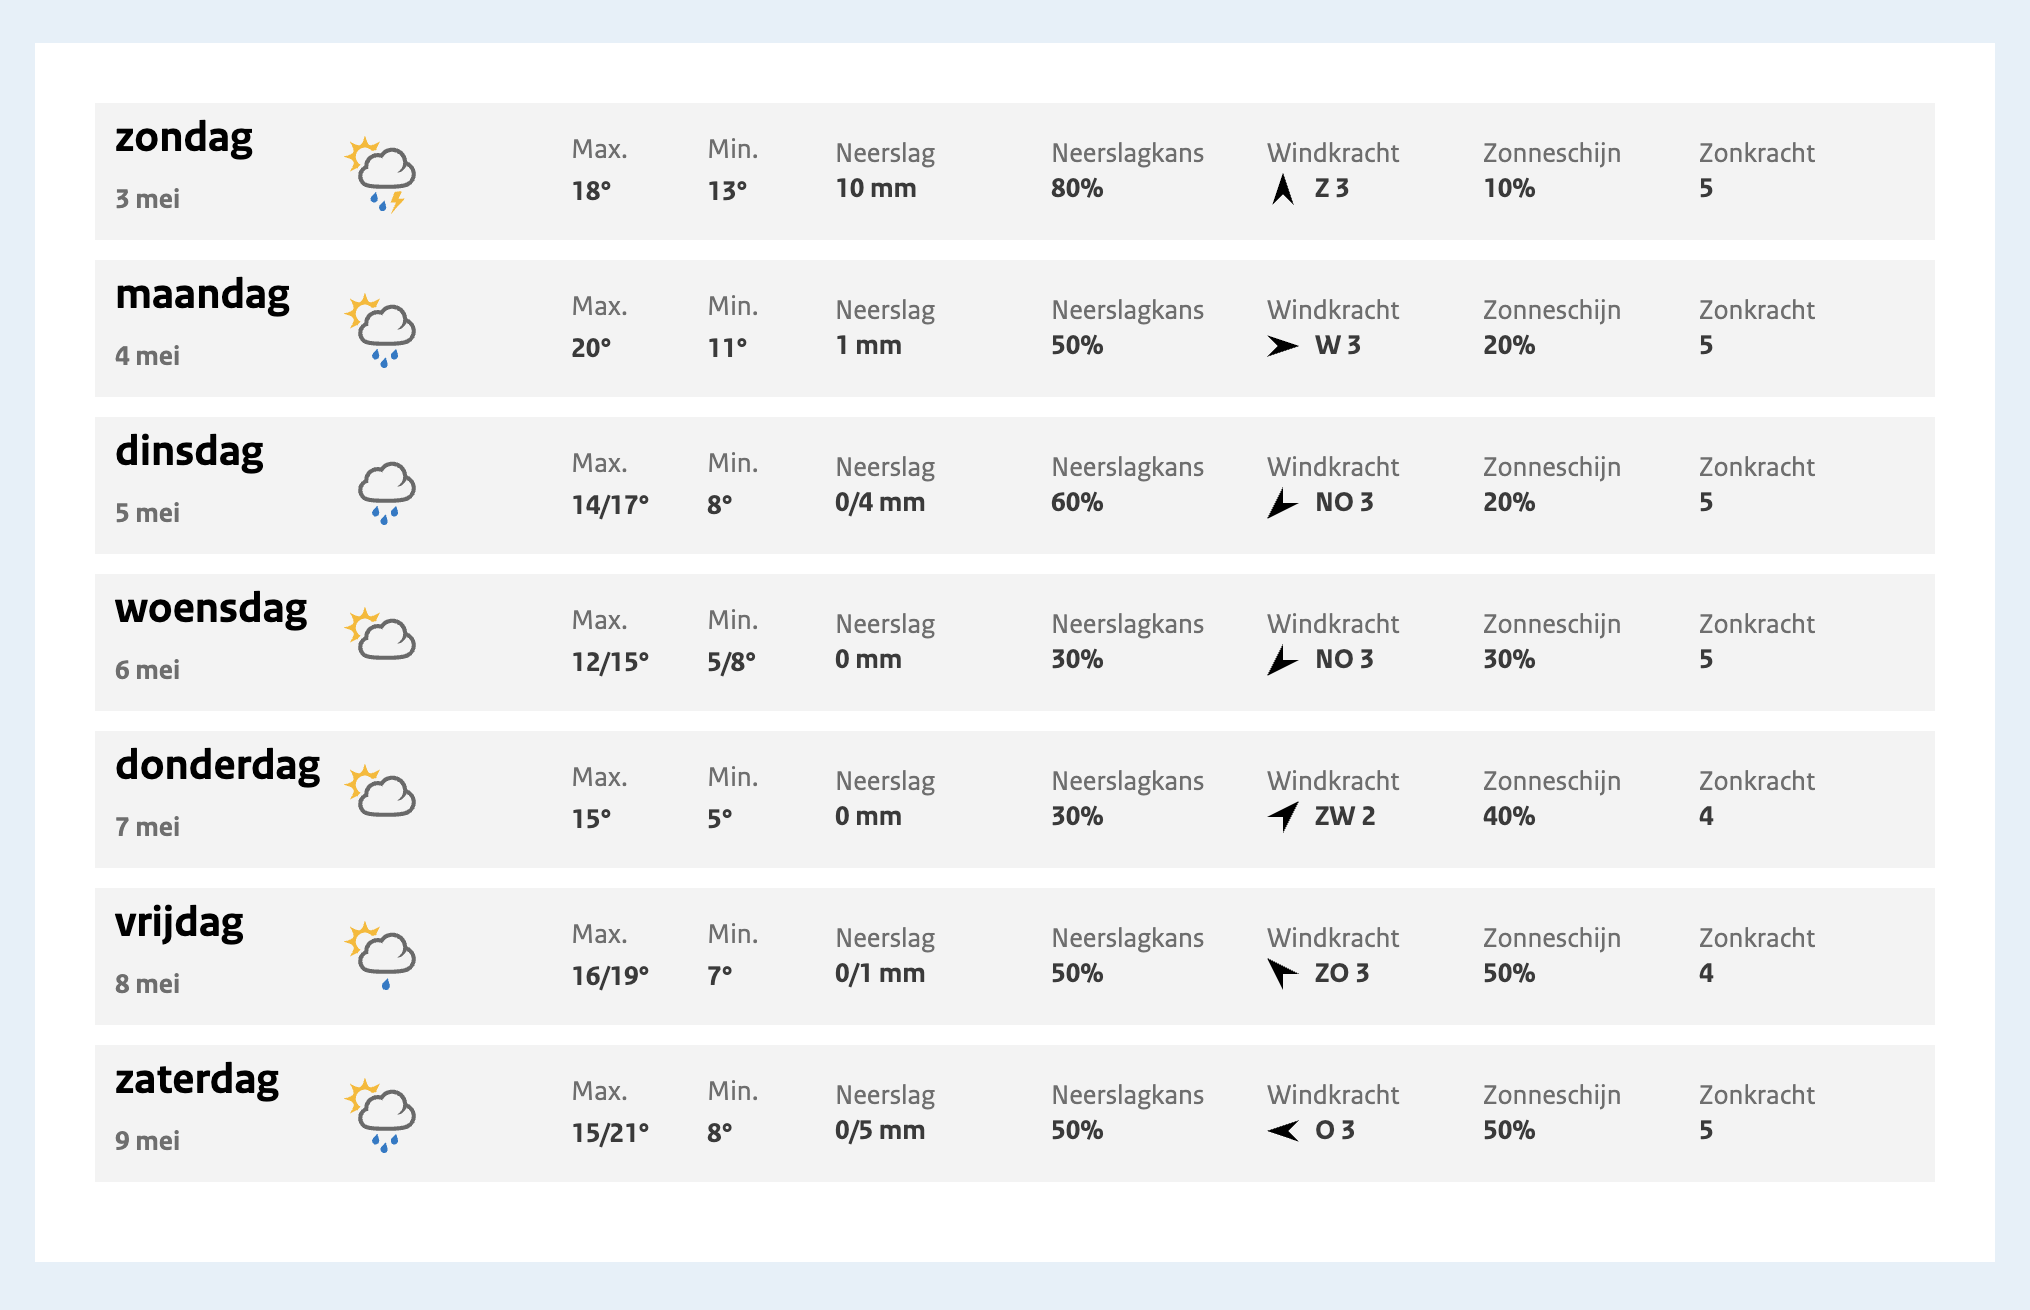Image resolution: width=2030 pixels, height=1310 pixels.
Task: Click dinsdag's 60% Neerslagkans value
Action: pos(1077,502)
